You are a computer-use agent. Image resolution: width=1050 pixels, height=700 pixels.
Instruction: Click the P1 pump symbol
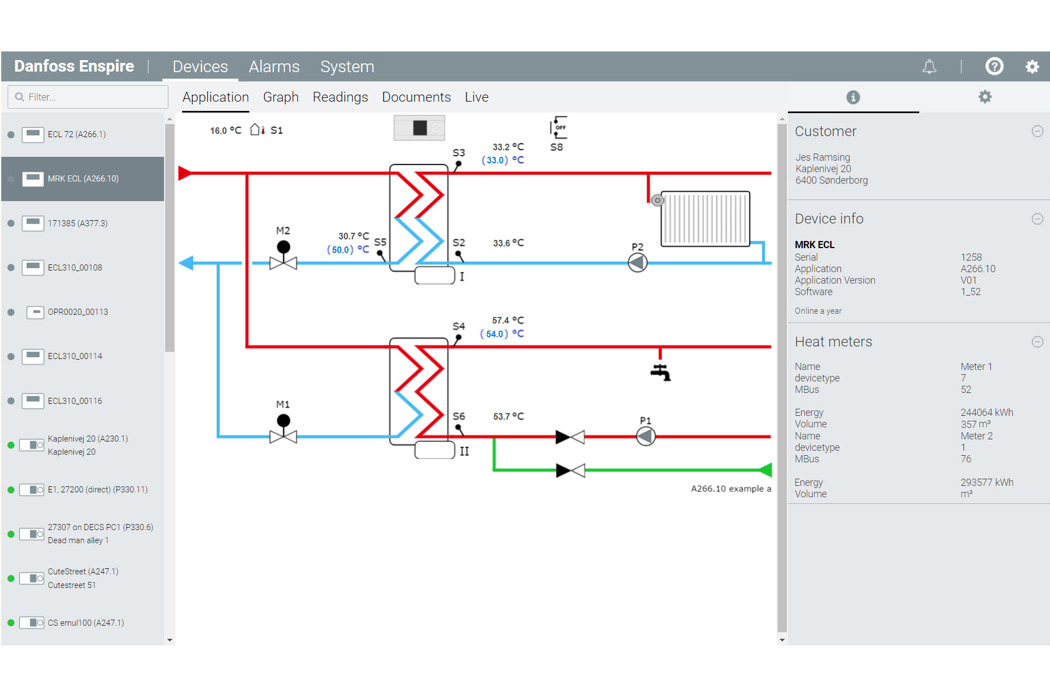pyautogui.click(x=646, y=436)
